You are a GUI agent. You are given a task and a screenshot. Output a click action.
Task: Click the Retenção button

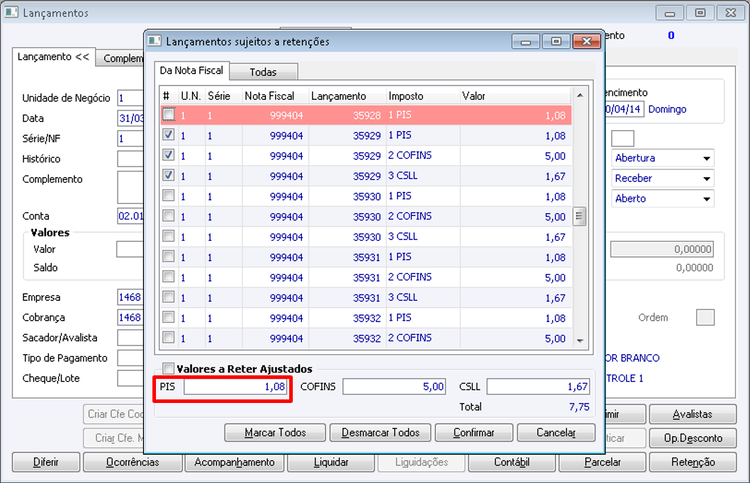click(x=693, y=462)
